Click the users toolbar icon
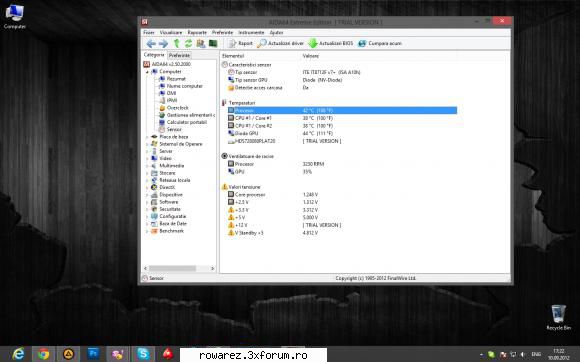This screenshot has height=362, width=580. pos(201,44)
